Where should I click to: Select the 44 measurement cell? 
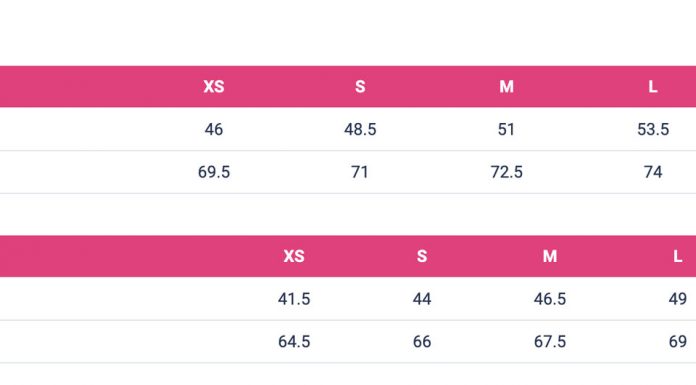click(422, 299)
